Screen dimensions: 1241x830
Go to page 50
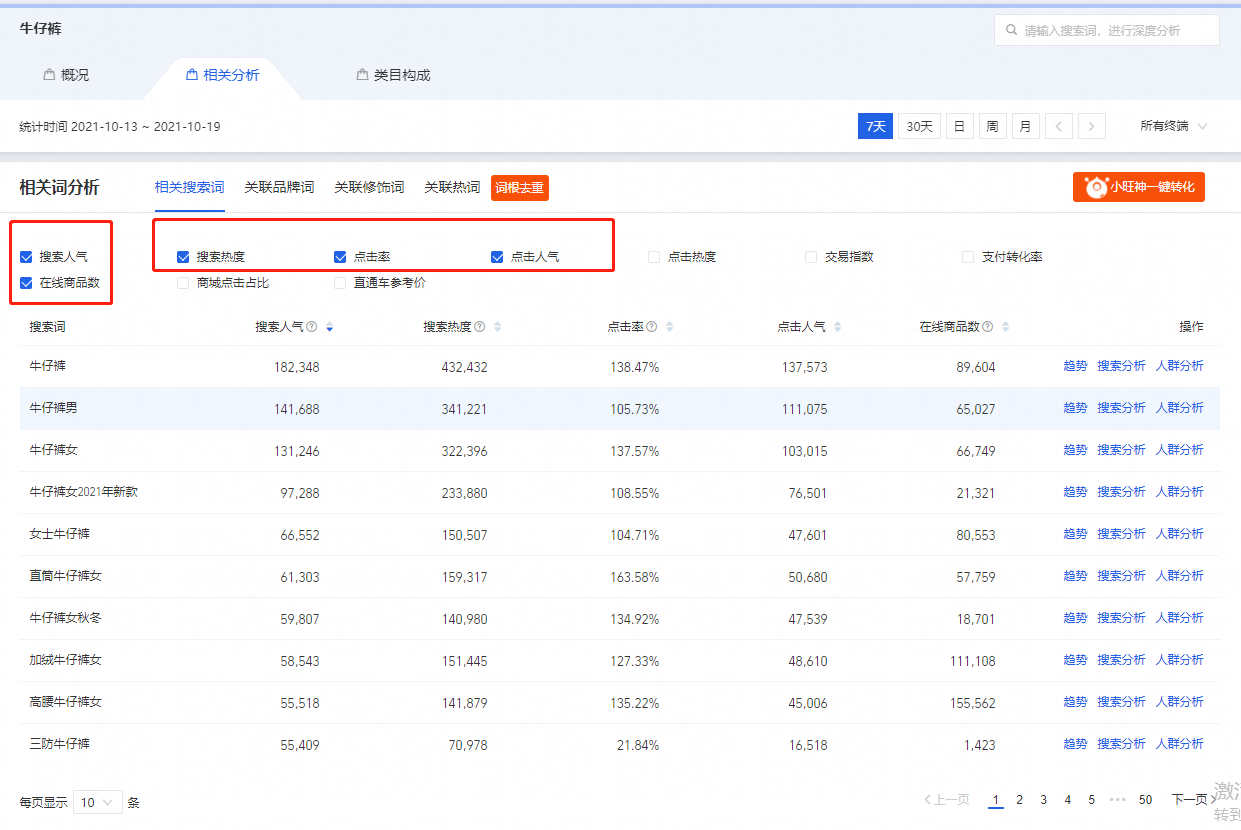[1146, 800]
